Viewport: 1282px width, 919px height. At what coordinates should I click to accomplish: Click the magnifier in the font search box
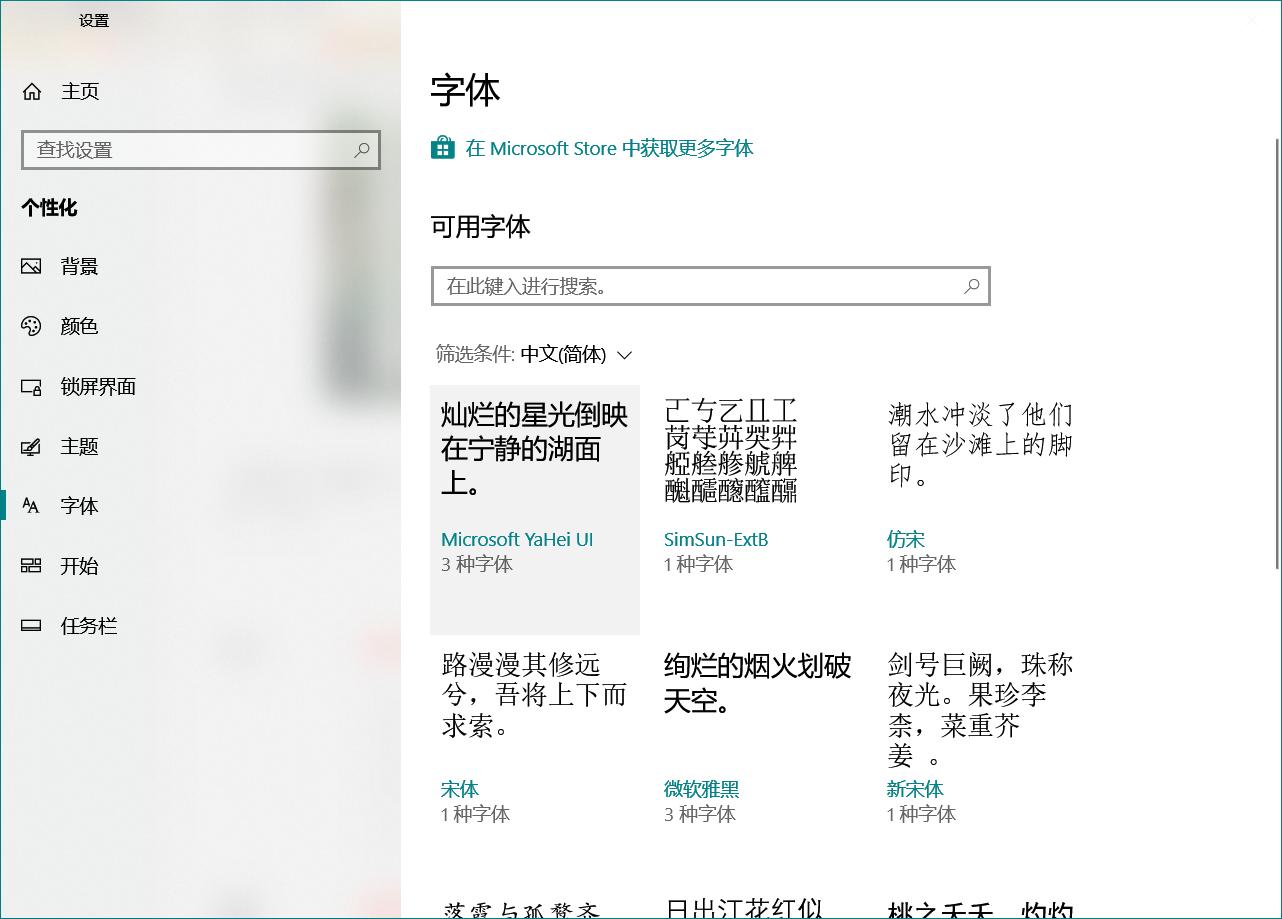tap(970, 286)
